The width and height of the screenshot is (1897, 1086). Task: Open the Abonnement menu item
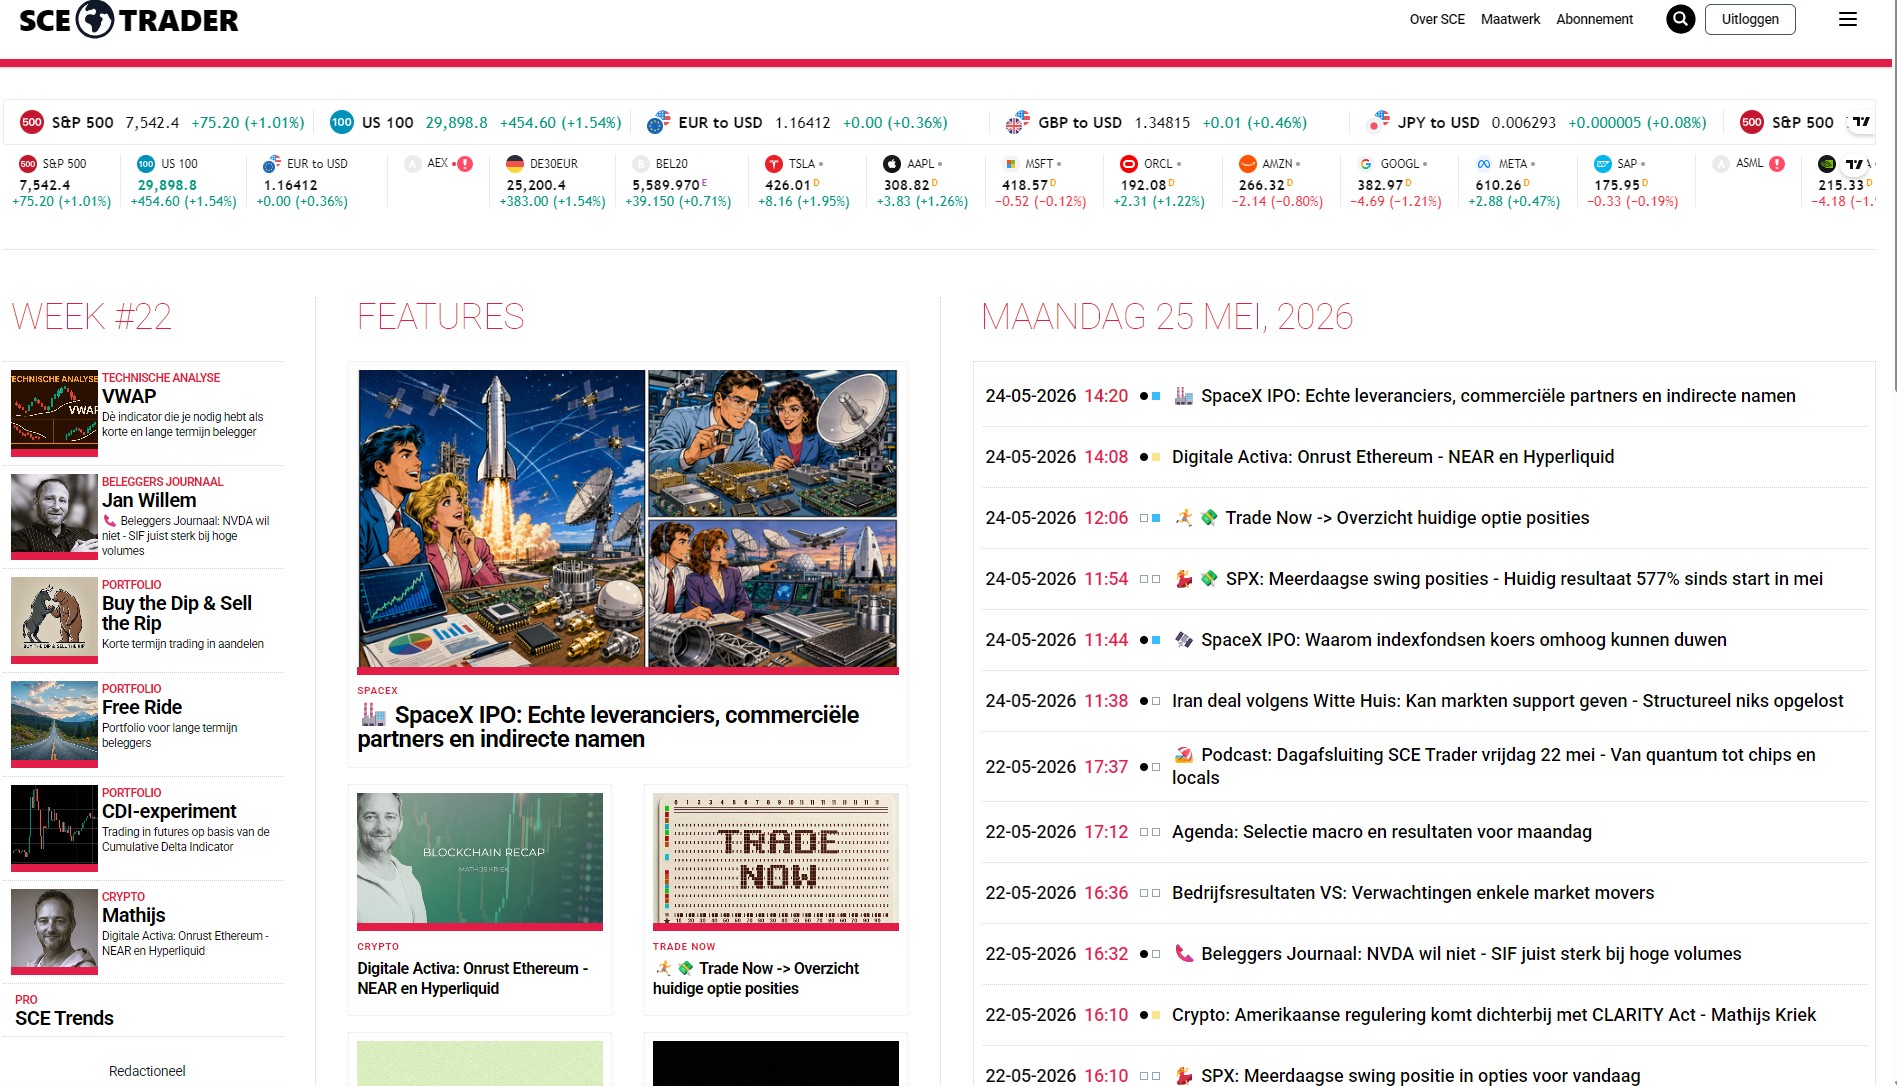click(1594, 19)
